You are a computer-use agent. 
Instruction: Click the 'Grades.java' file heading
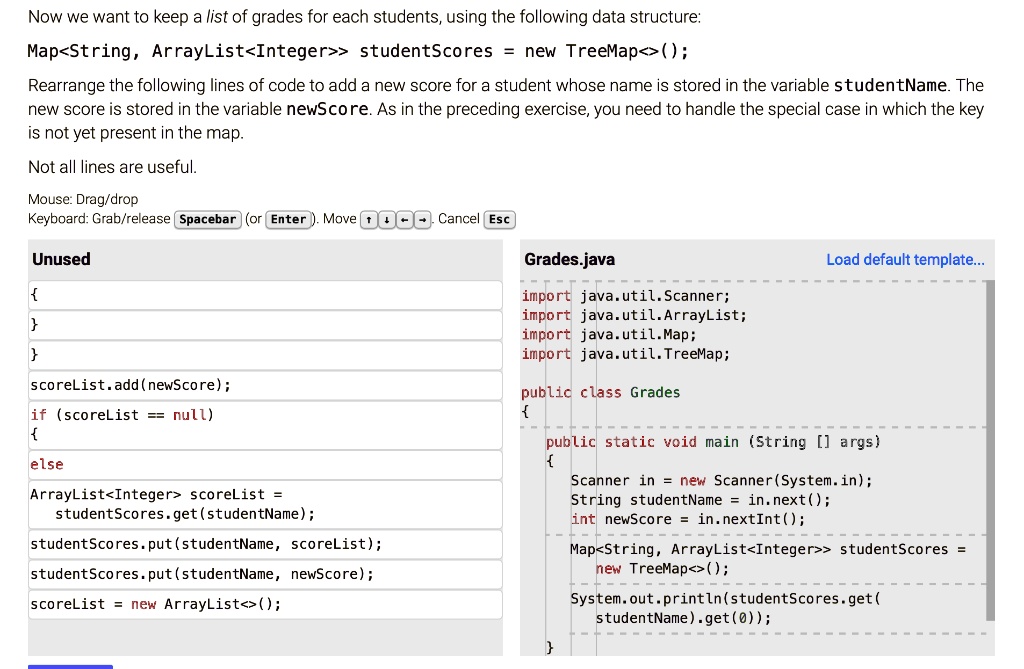pos(569,259)
